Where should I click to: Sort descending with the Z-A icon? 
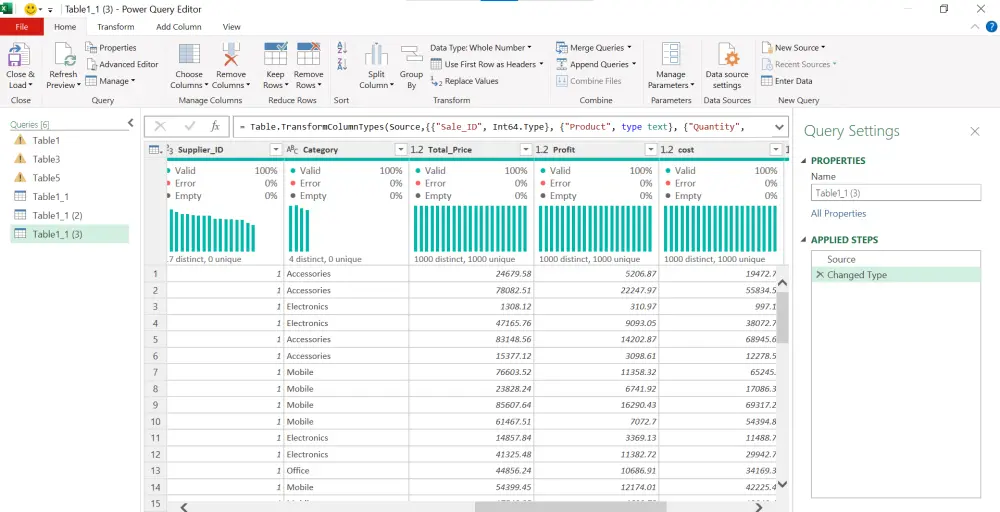coord(341,64)
